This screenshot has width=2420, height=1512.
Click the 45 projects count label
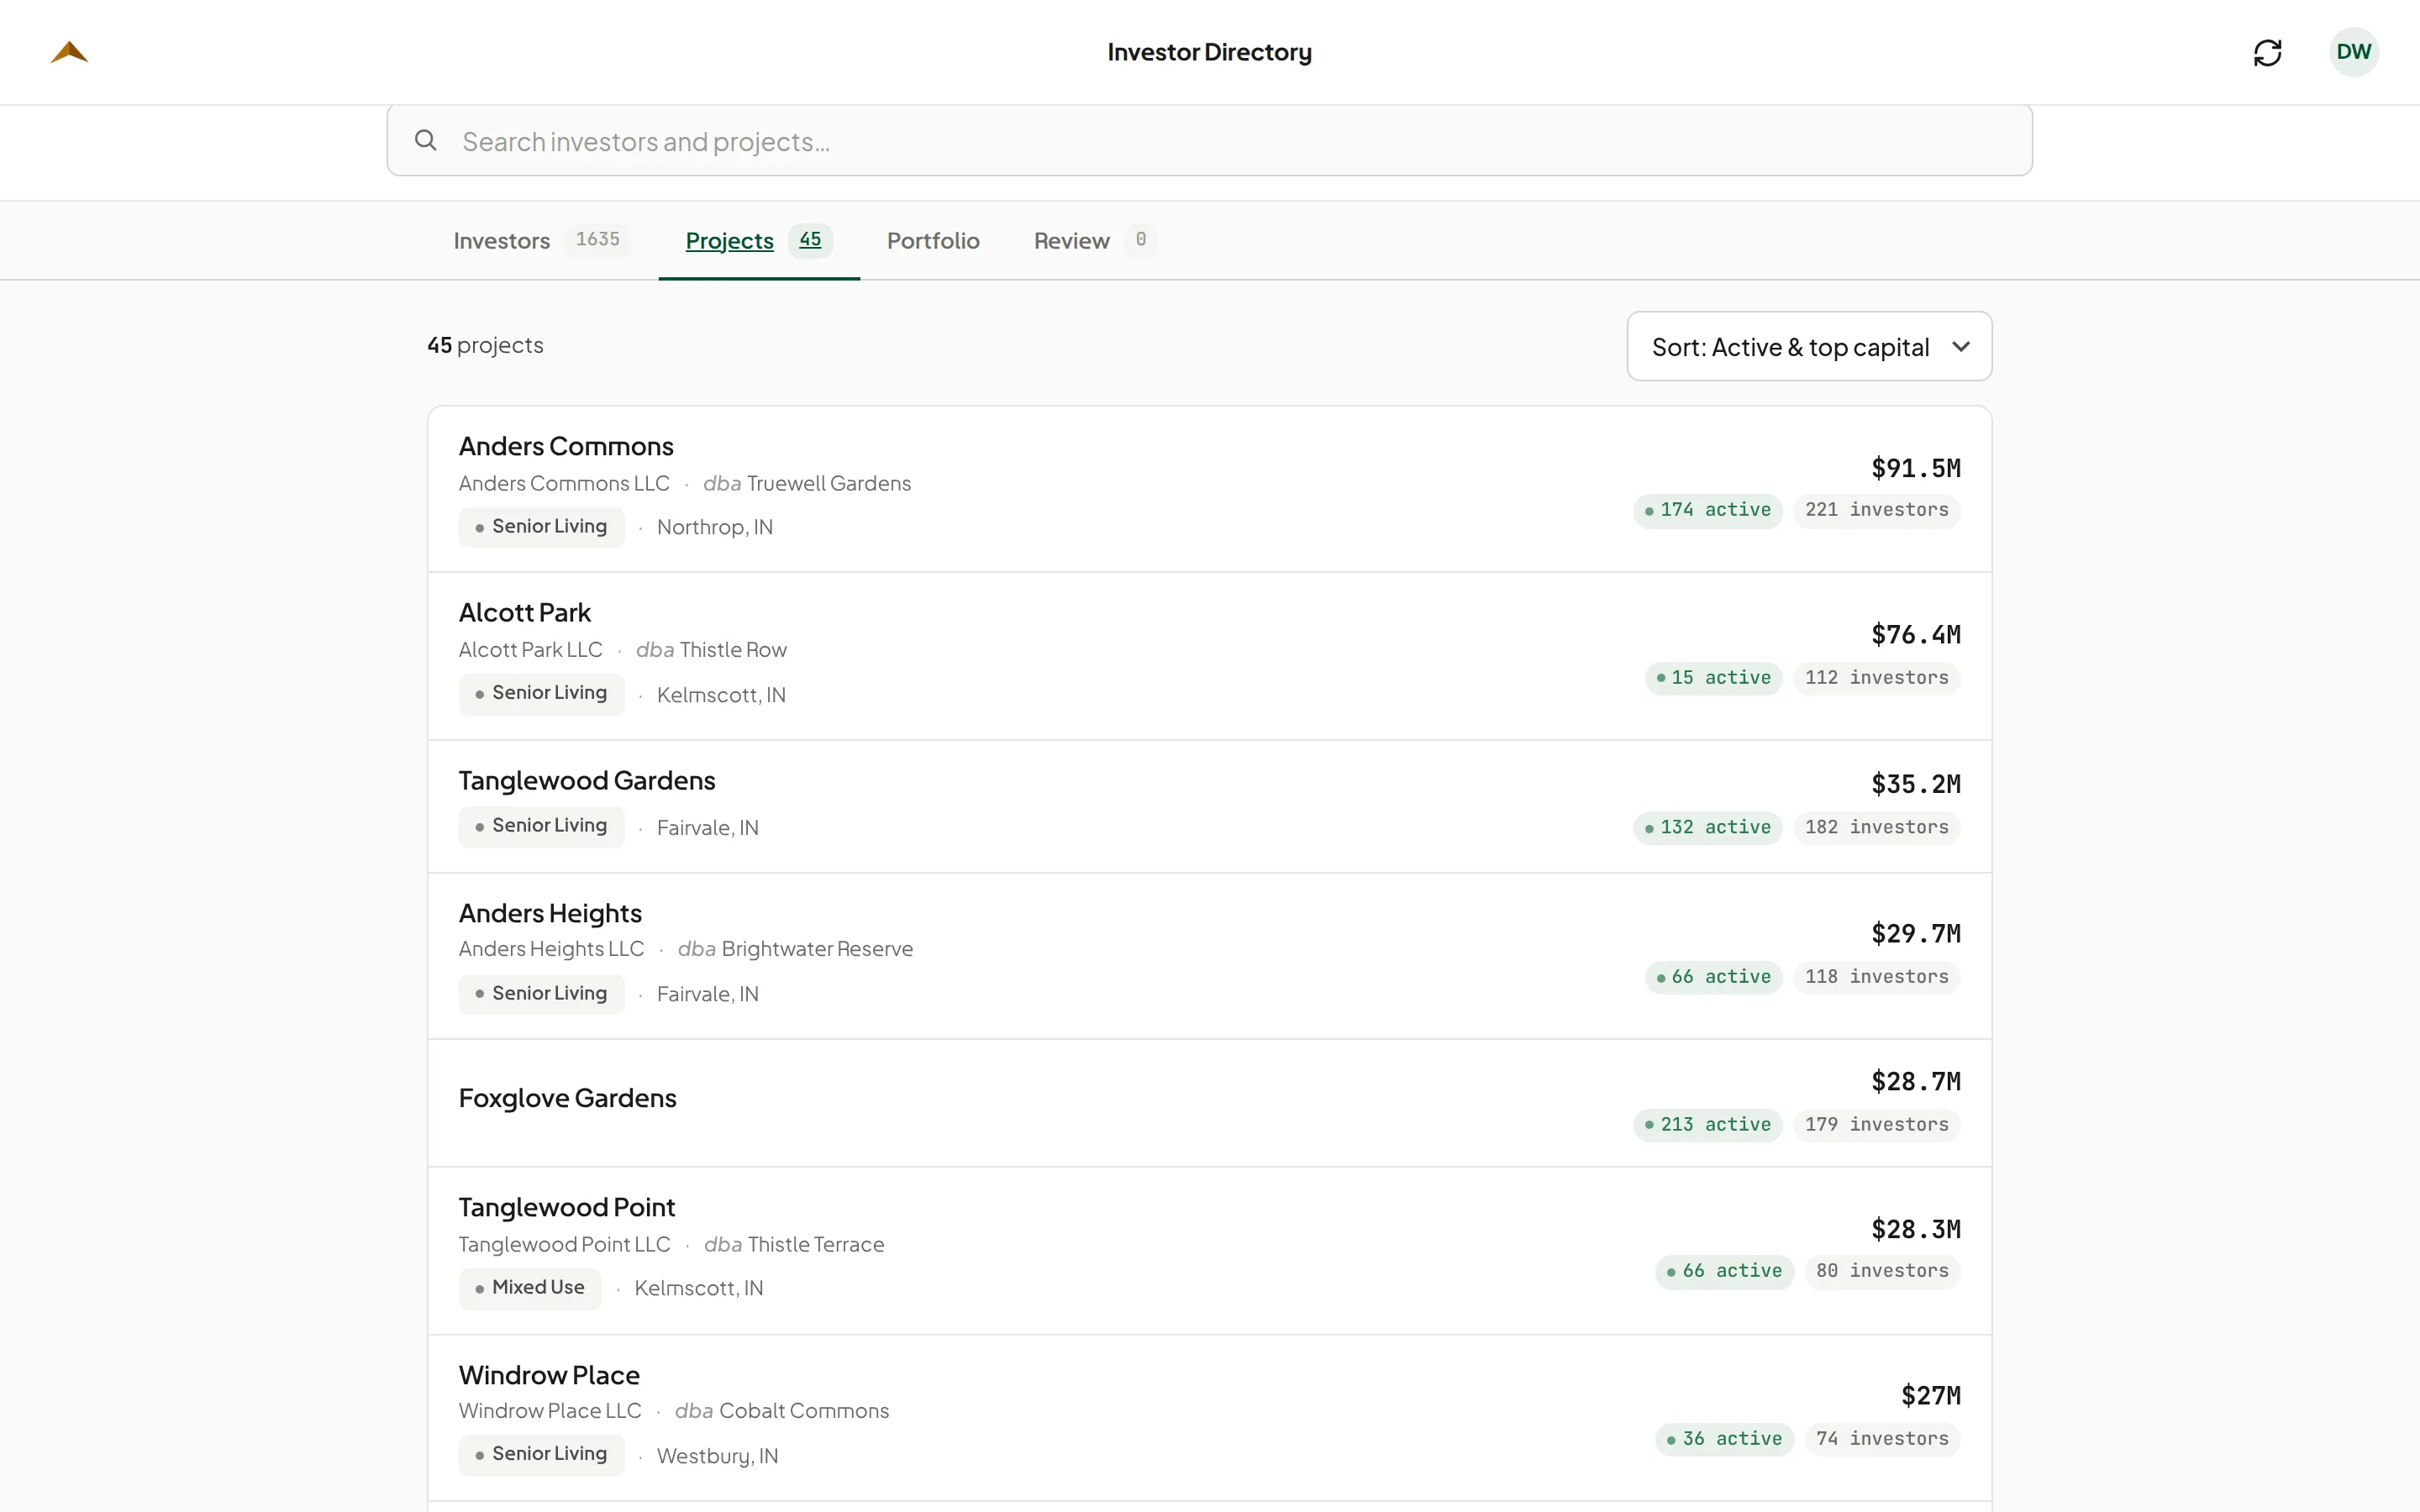485,346
